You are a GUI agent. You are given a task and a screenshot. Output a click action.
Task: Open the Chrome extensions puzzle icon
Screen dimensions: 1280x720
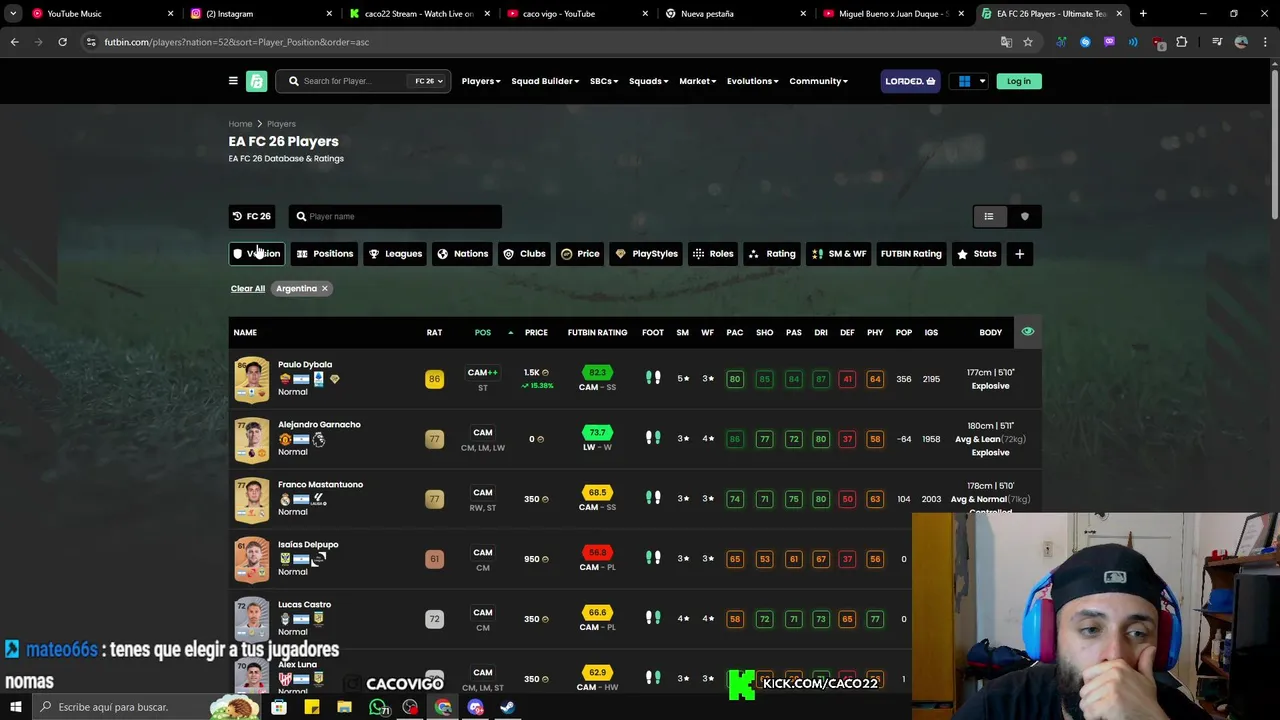point(1181,42)
